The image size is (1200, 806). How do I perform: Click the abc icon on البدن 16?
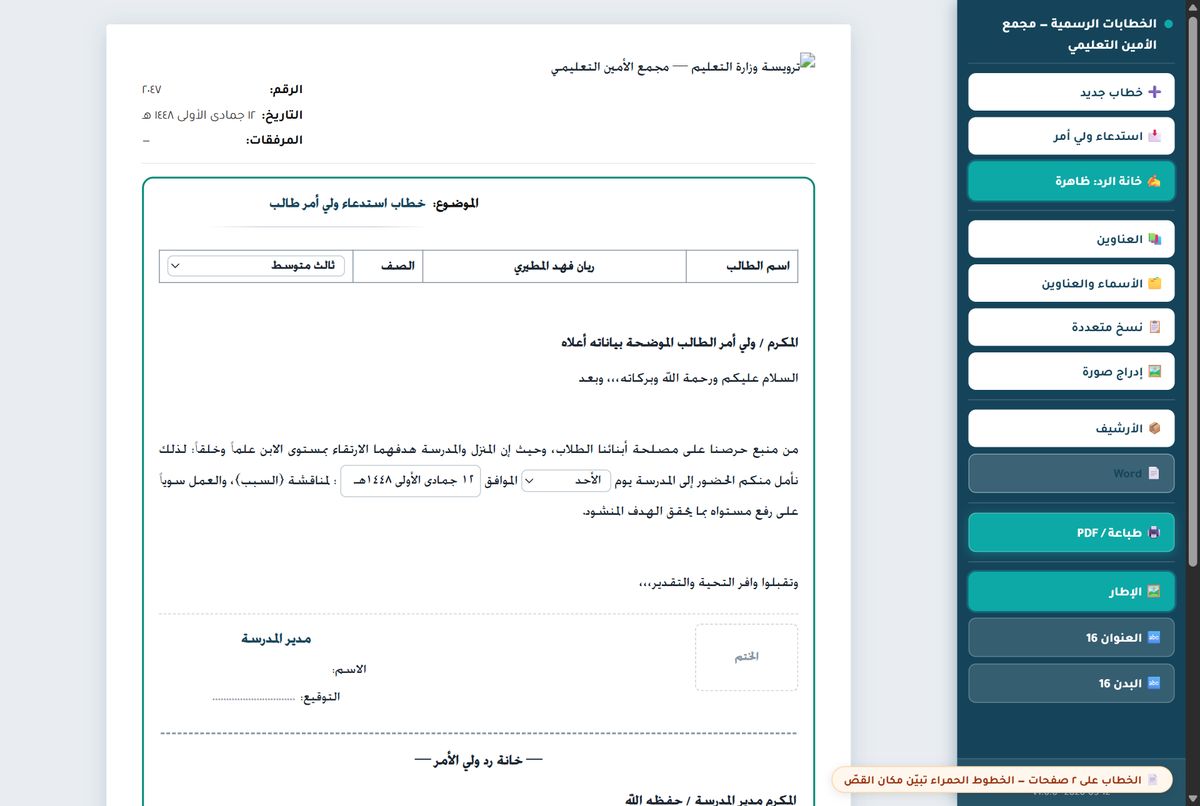[1154, 683]
